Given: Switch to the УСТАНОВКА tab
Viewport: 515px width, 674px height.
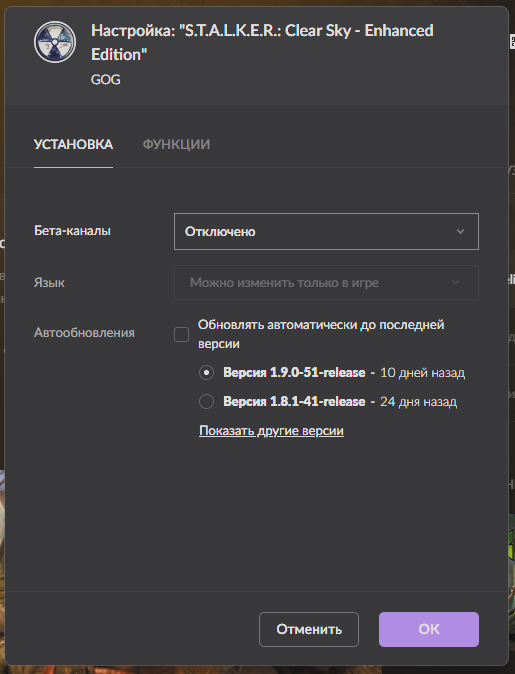Looking at the screenshot, I should (74, 144).
